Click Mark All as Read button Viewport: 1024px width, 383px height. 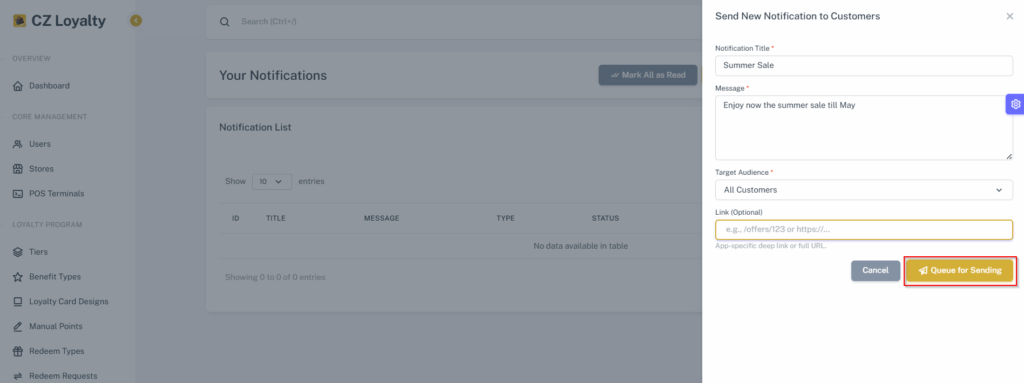coord(648,75)
